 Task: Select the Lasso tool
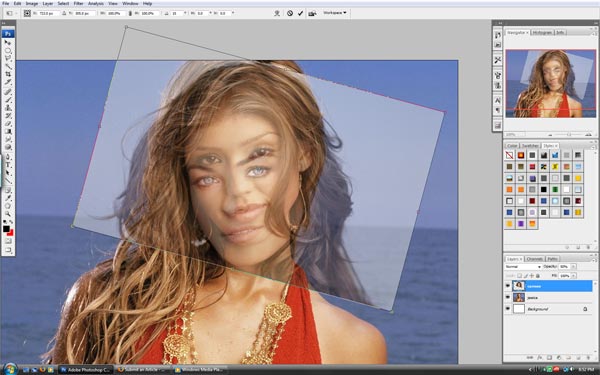pos(8,58)
